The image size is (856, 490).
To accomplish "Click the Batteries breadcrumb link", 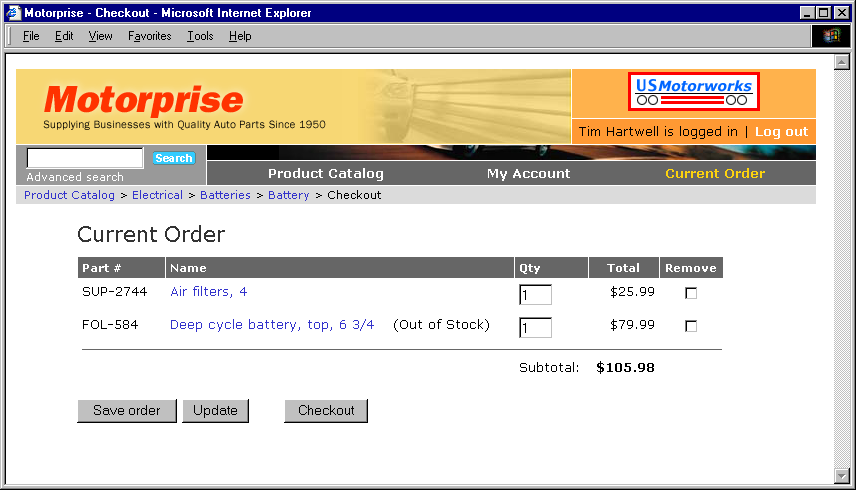I will (x=225, y=195).
